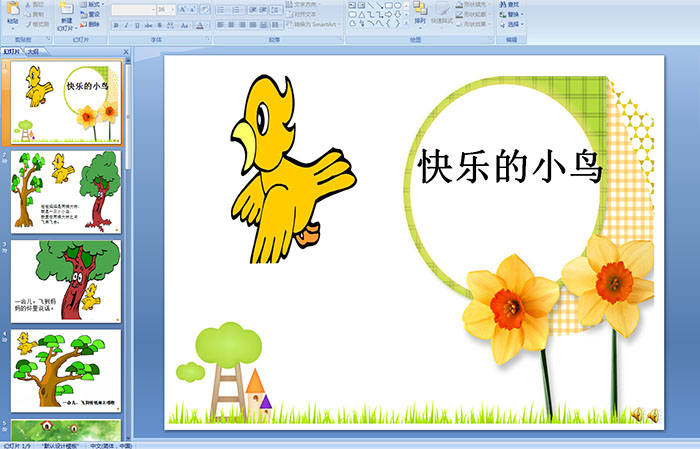
Task: Click the Paste (粘贴) clipboard icon
Action: (x=13, y=10)
